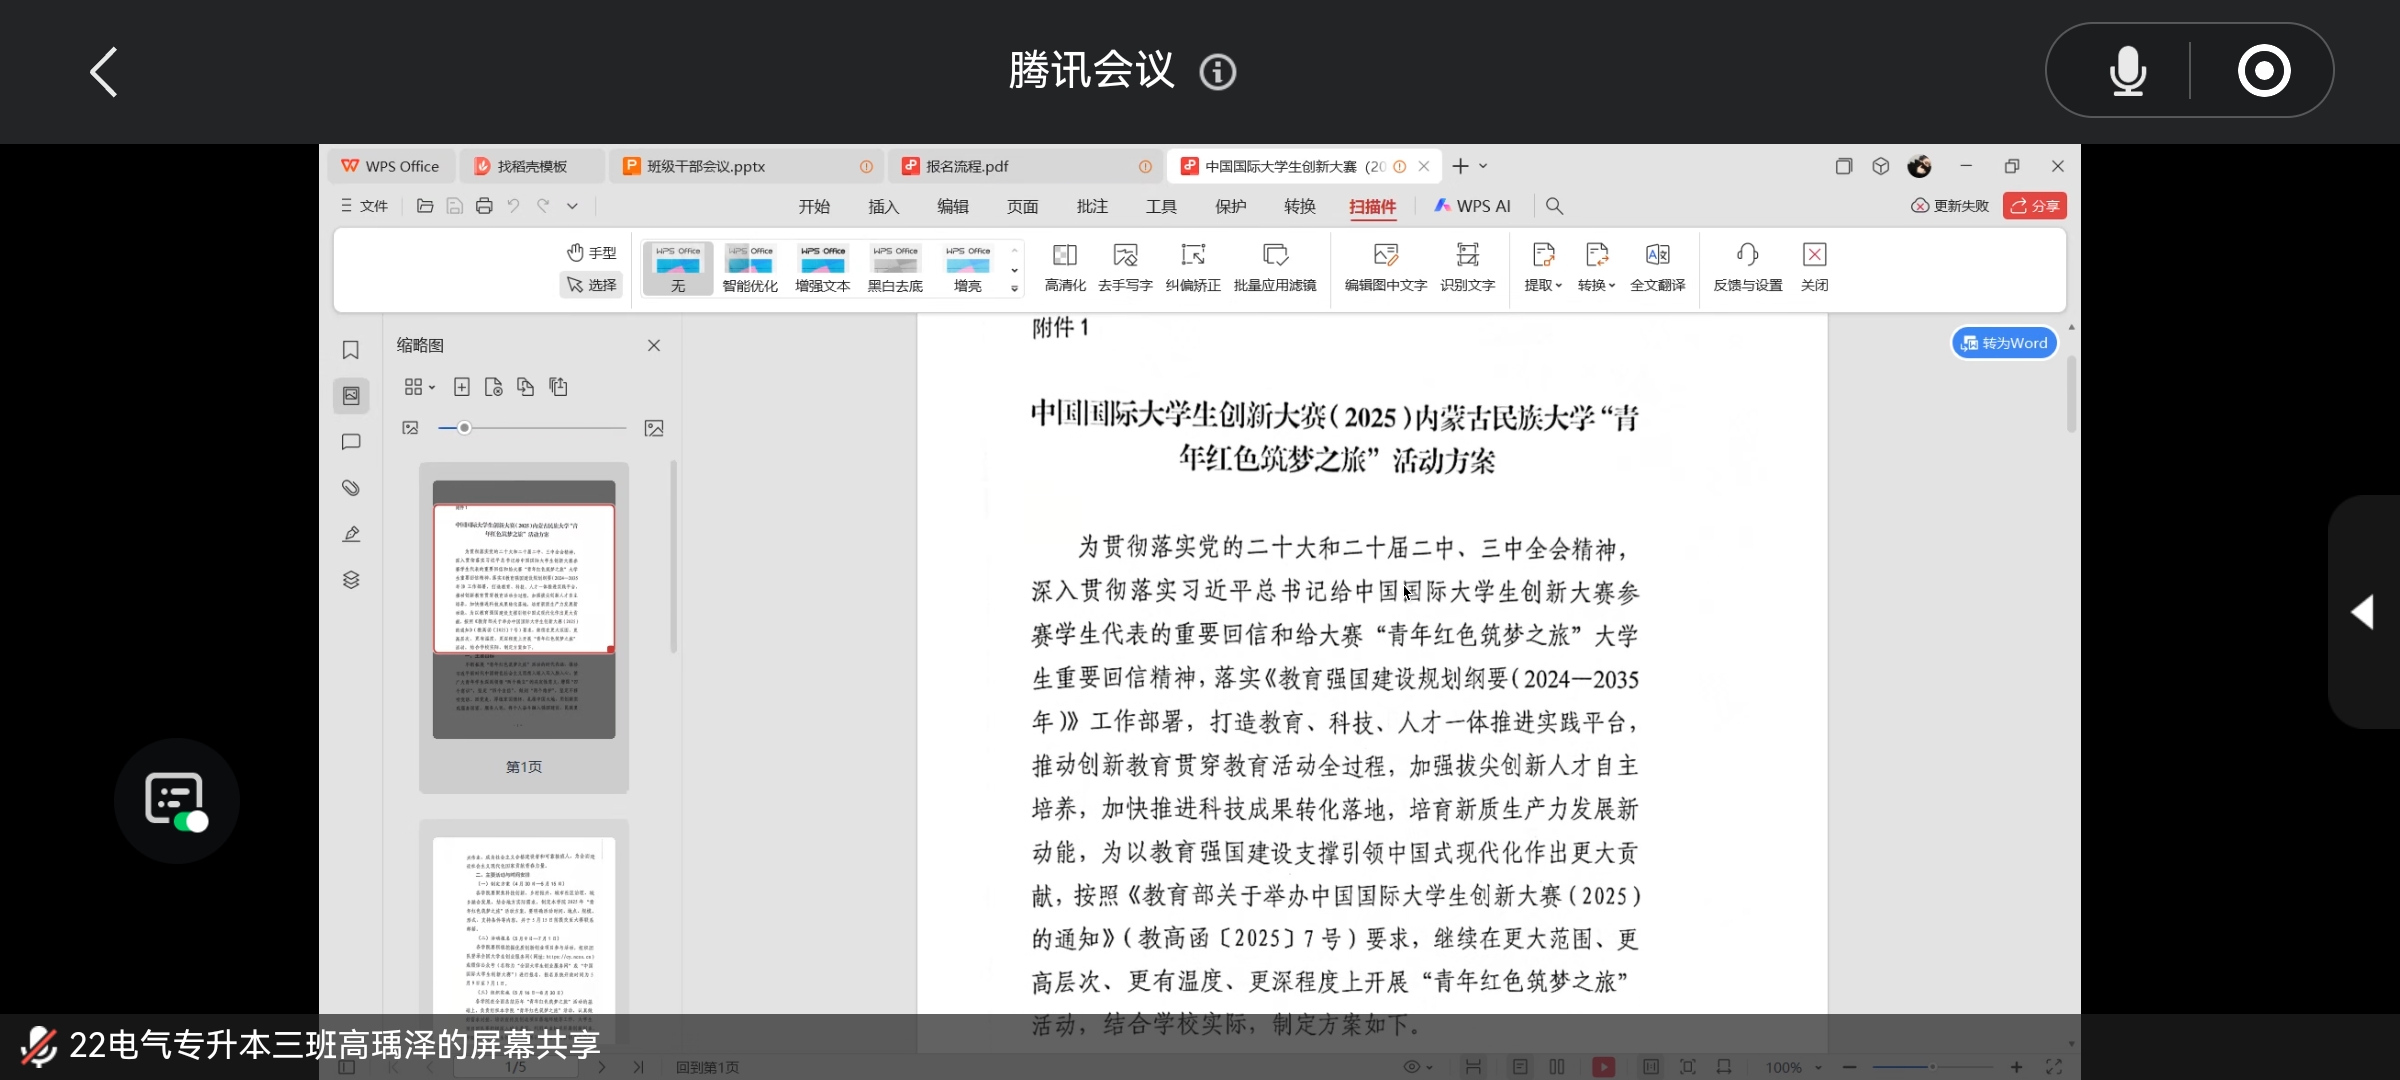Click the 纠偏矫正 deskew icon
2400x1080 pixels.
click(x=1192, y=256)
